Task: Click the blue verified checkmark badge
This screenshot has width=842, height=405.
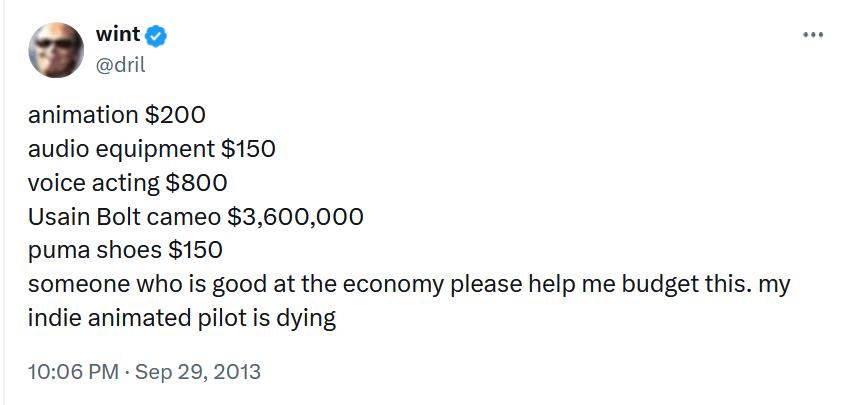Action: pyautogui.click(x=157, y=36)
